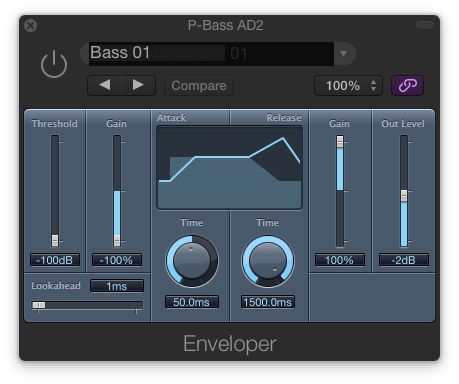Click the Out Level slider handle
The image size is (459, 384).
pyautogui.click(x=404, y=196)
